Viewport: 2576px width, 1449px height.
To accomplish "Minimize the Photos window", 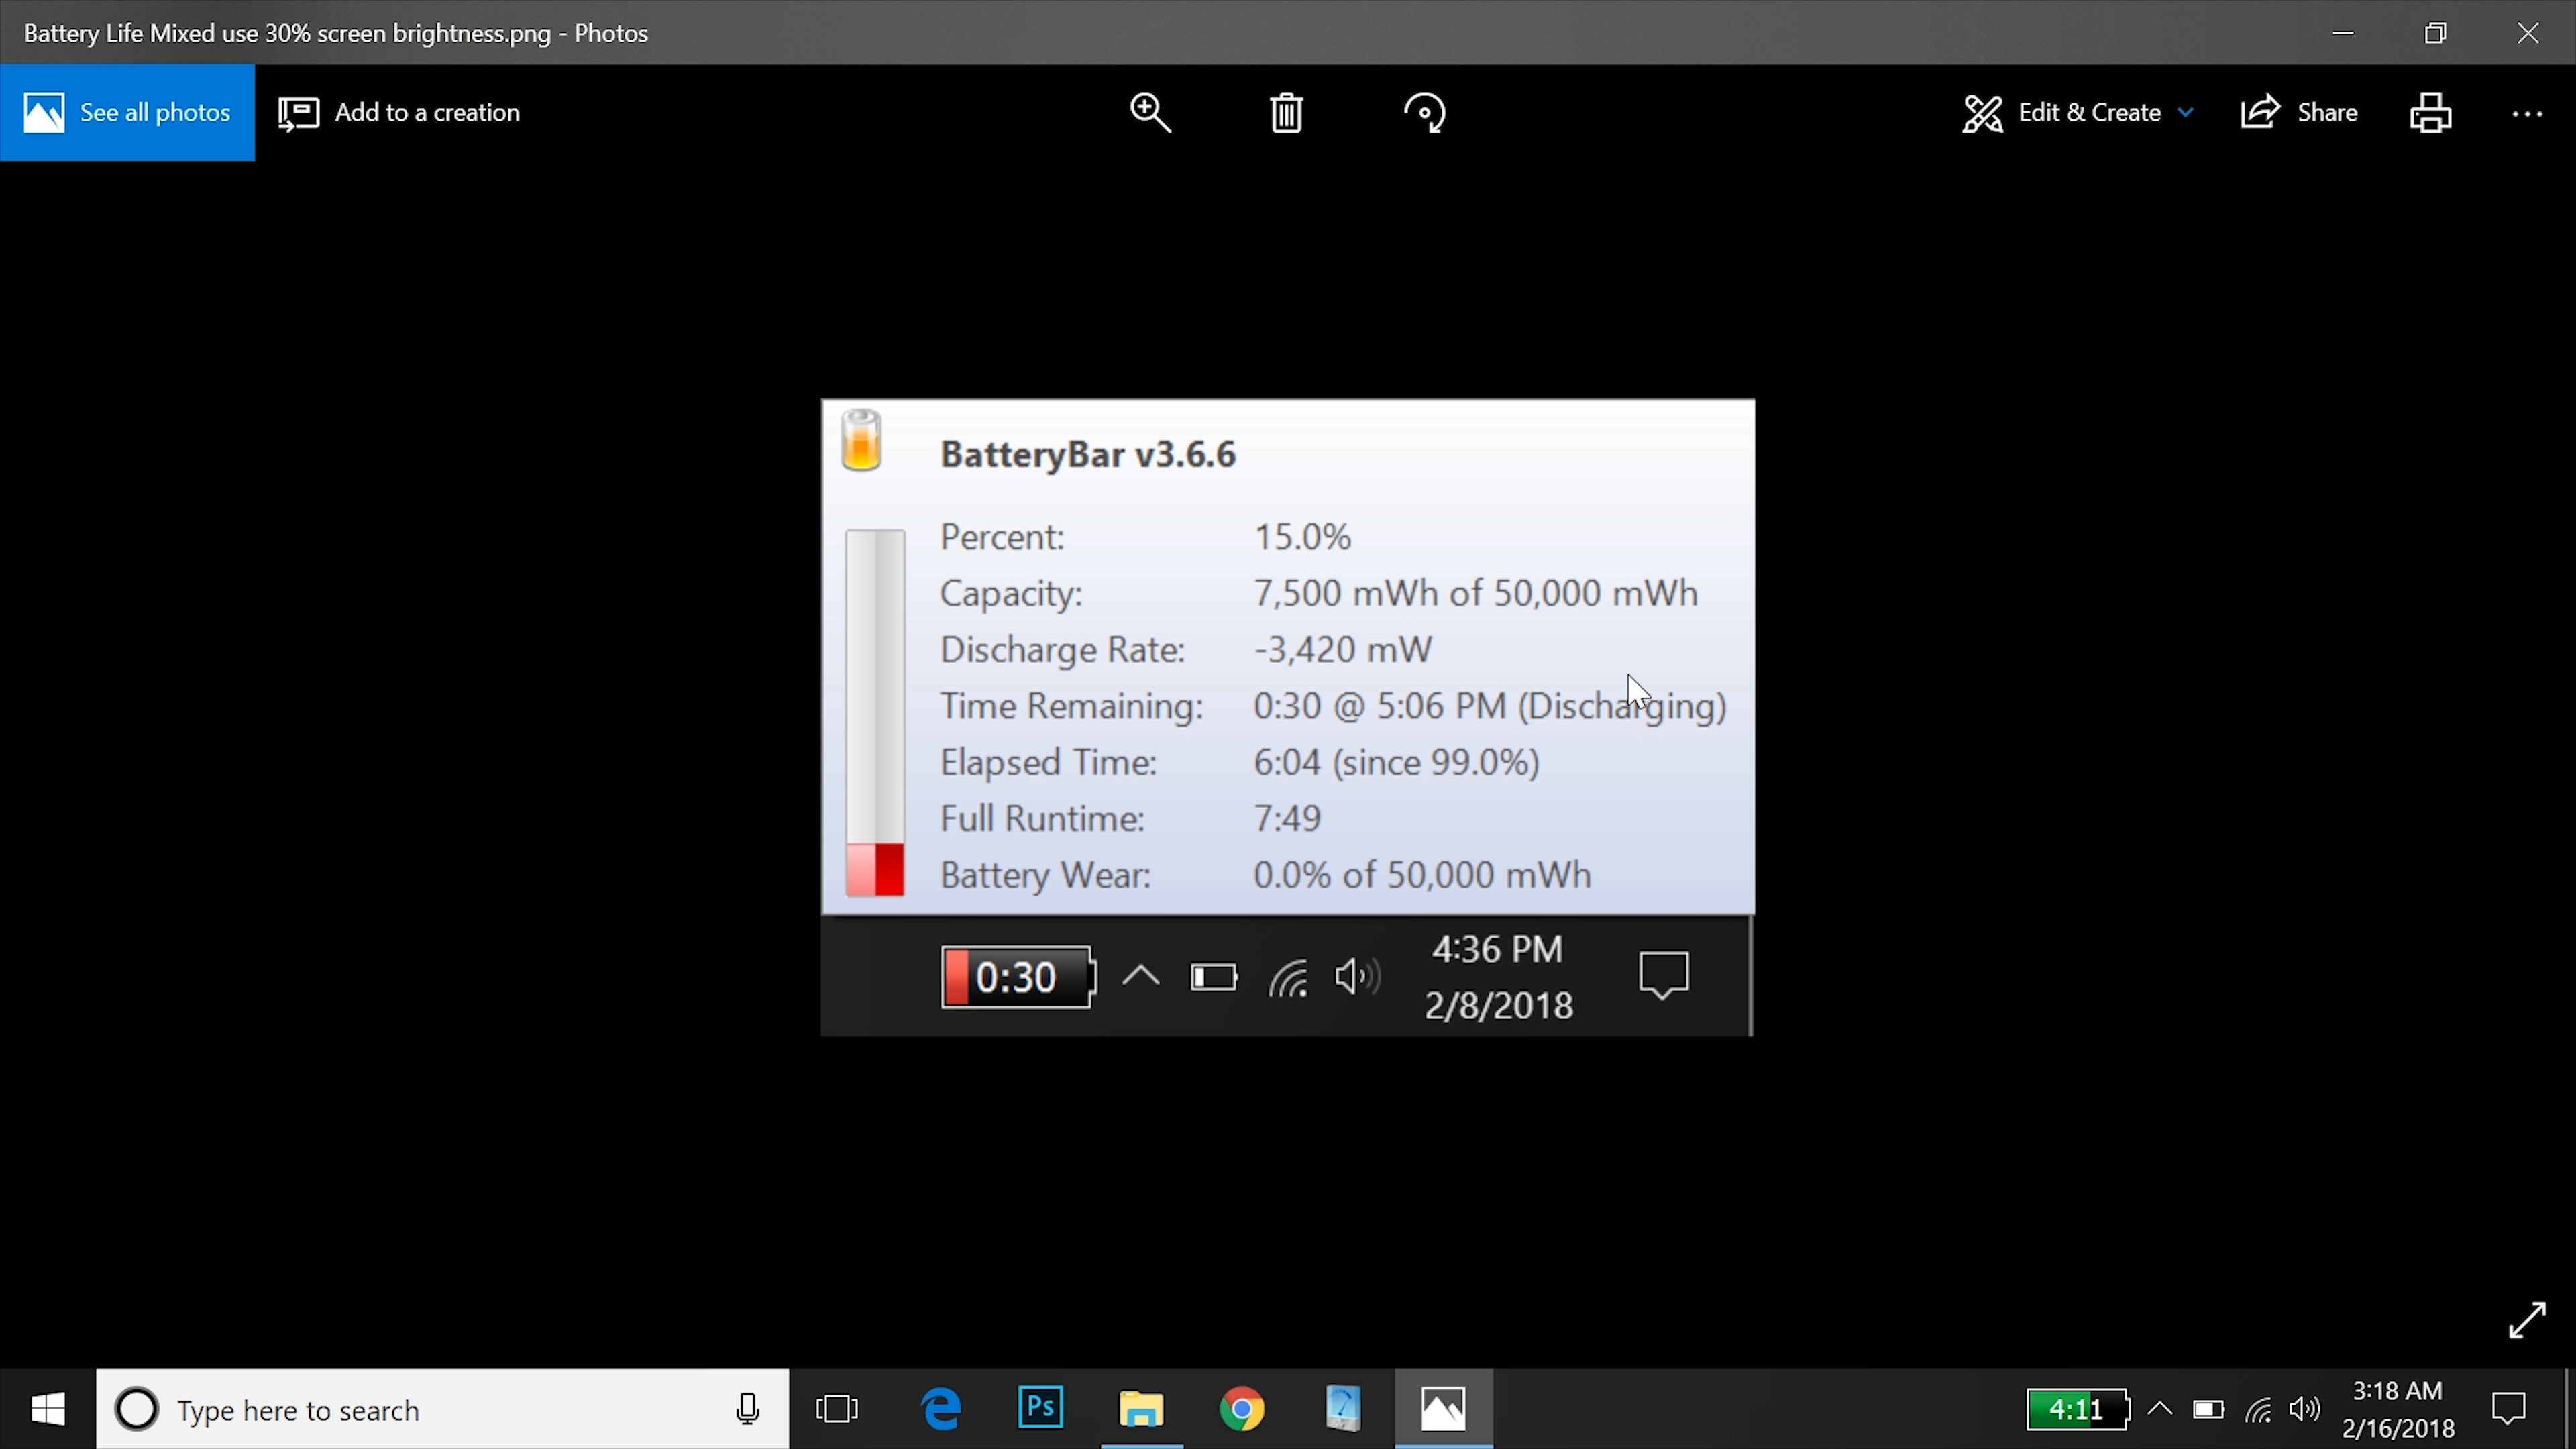I will (2342, 33).
